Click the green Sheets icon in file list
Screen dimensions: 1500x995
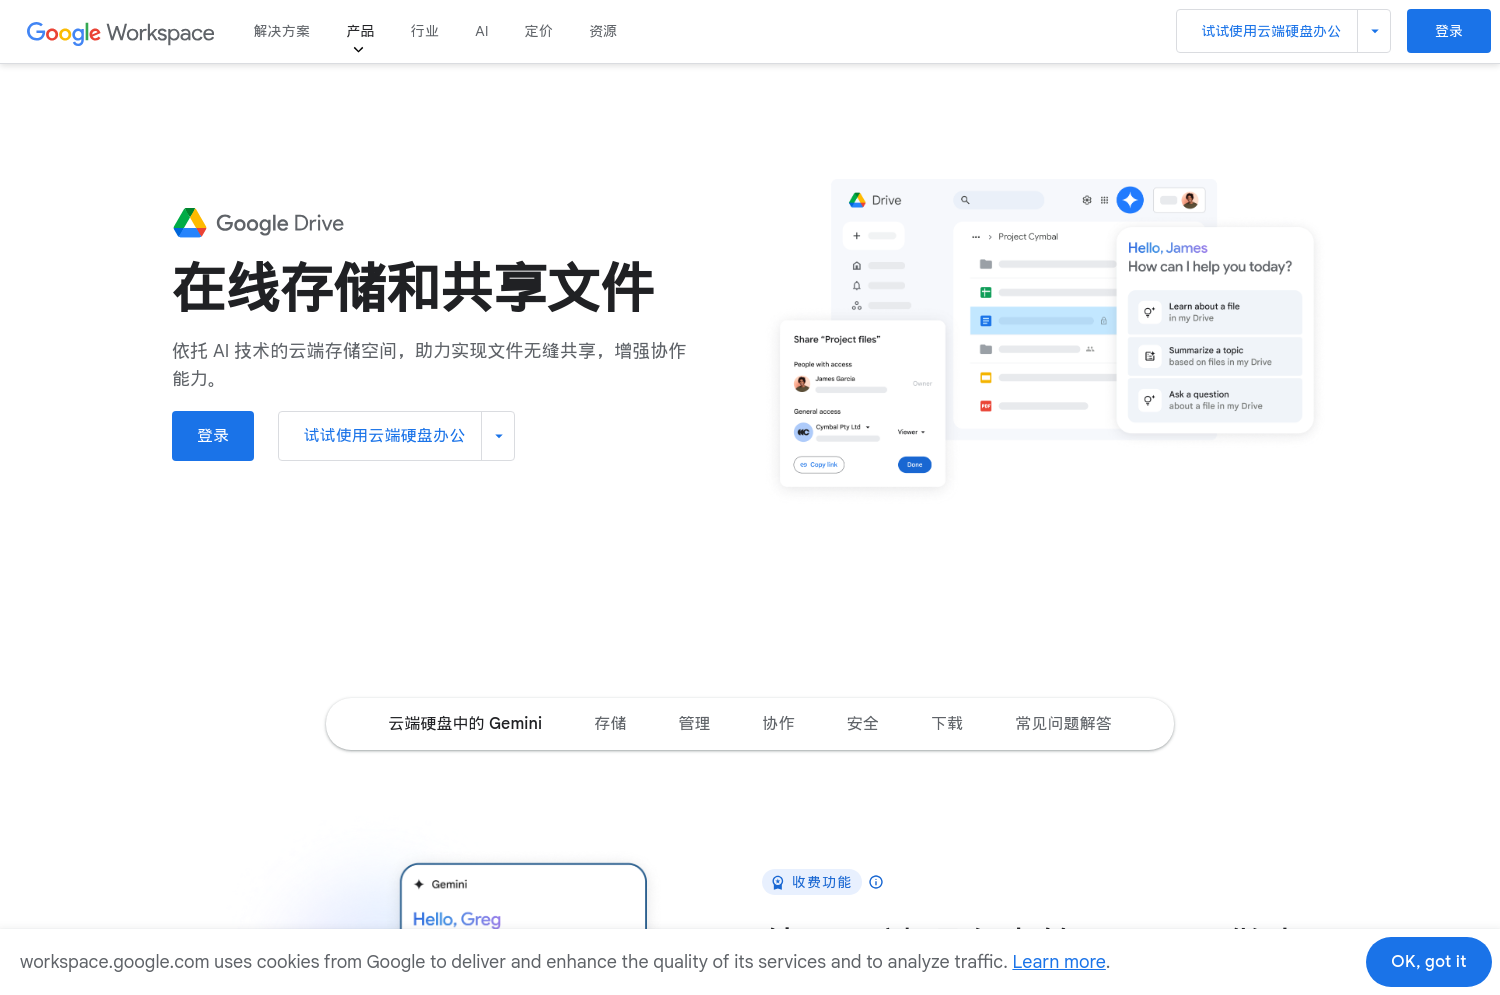(986, 292)
